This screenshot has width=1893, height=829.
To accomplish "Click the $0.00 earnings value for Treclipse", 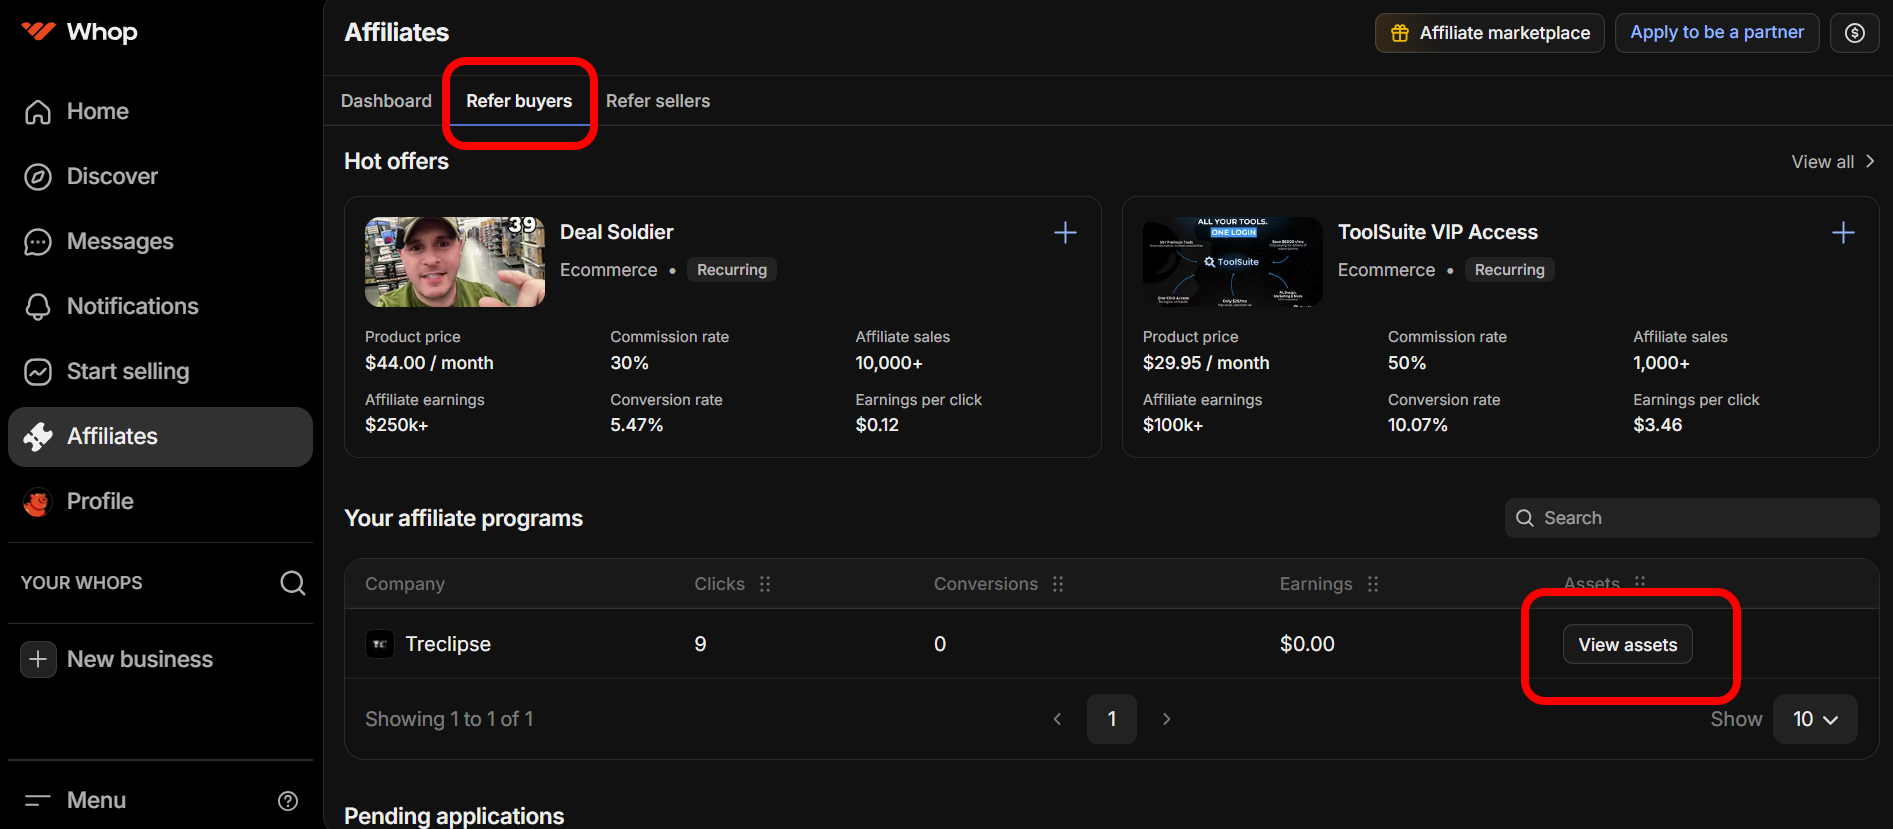I will pos(1307,644).
